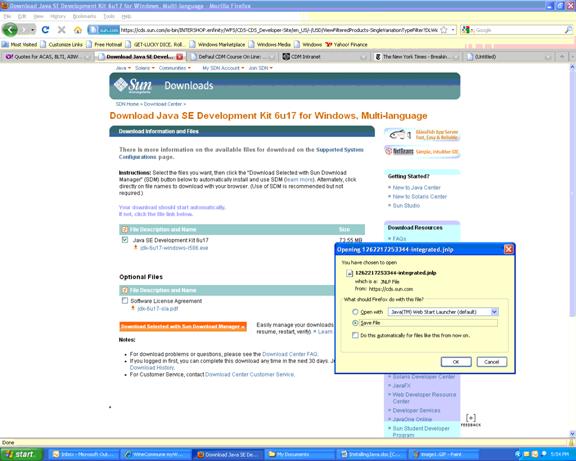Expand the My SDN Account menu

pyautogui.click(x=223, y=68)
